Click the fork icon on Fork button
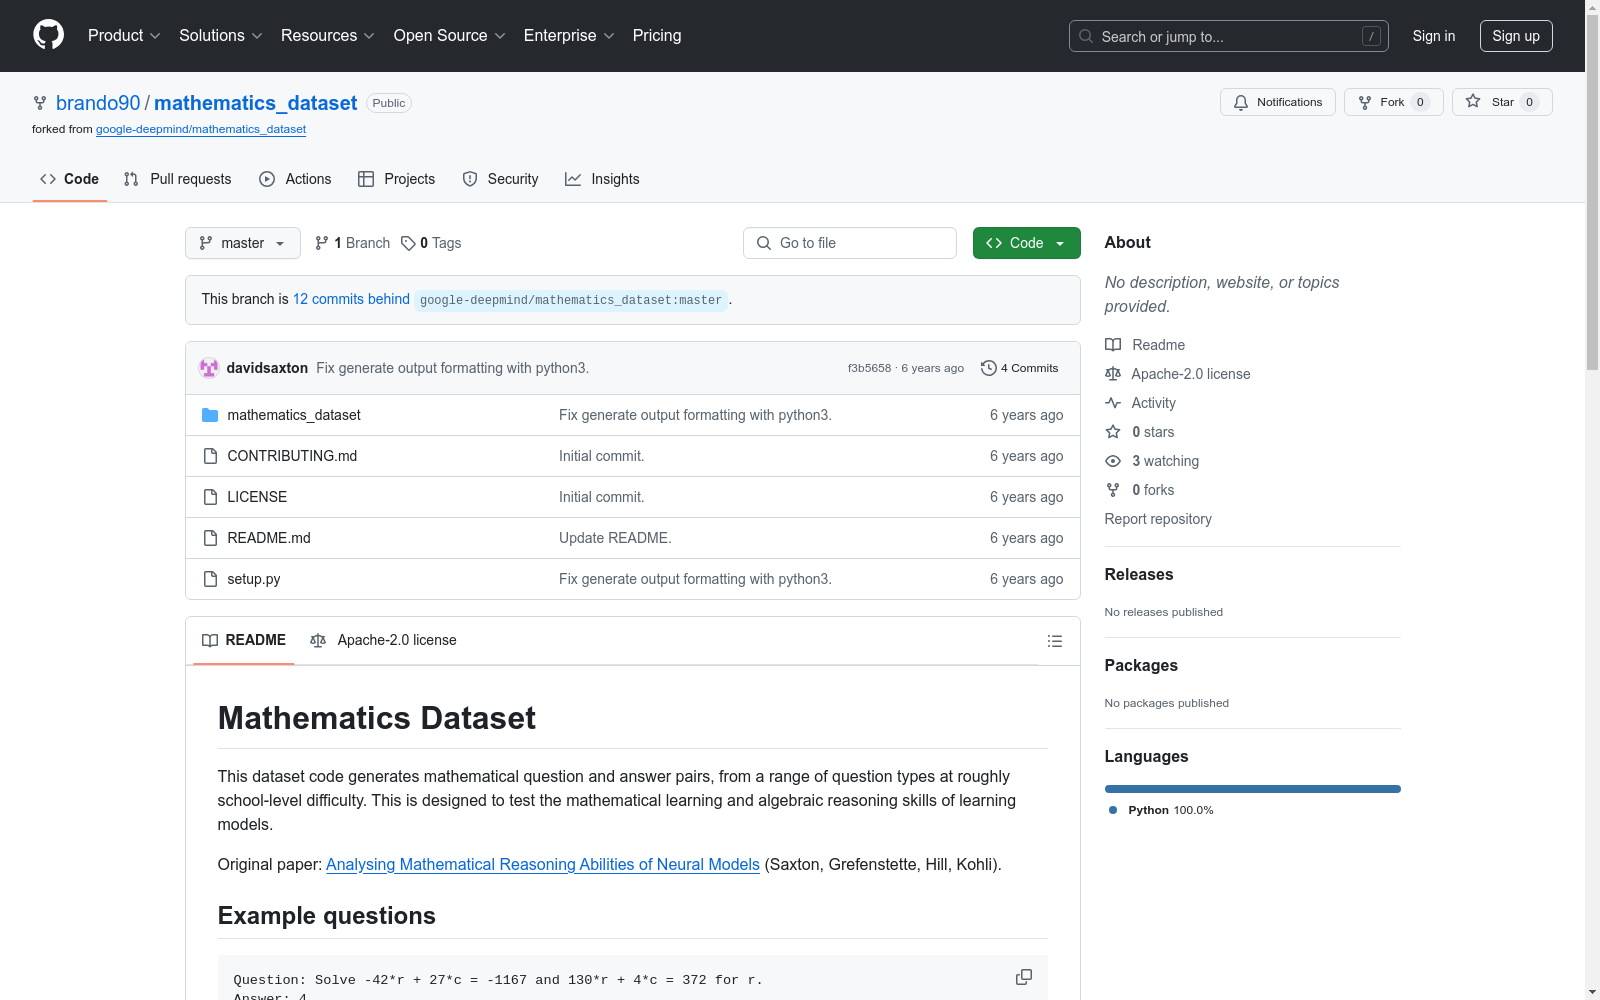This screenshot has width=1600, height=1000. tap(1365, 102)
